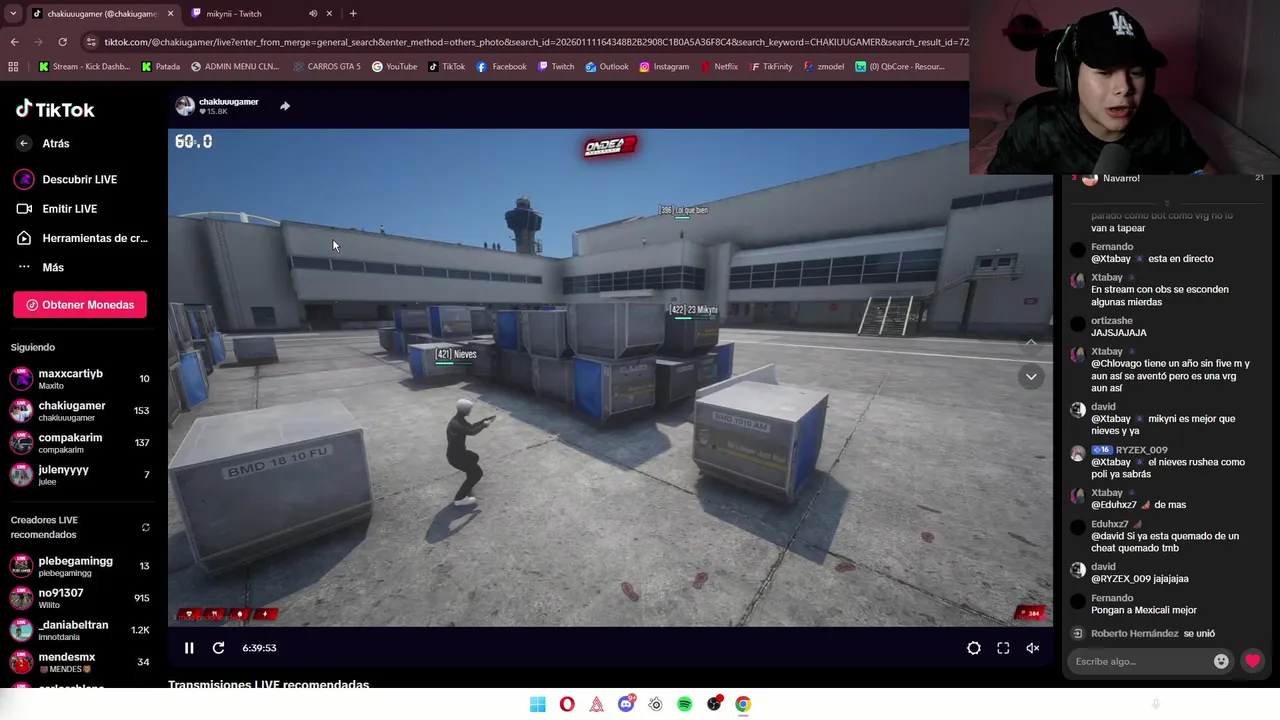Click the chat message input field

pyautogui.click(x=1140, y=661)
